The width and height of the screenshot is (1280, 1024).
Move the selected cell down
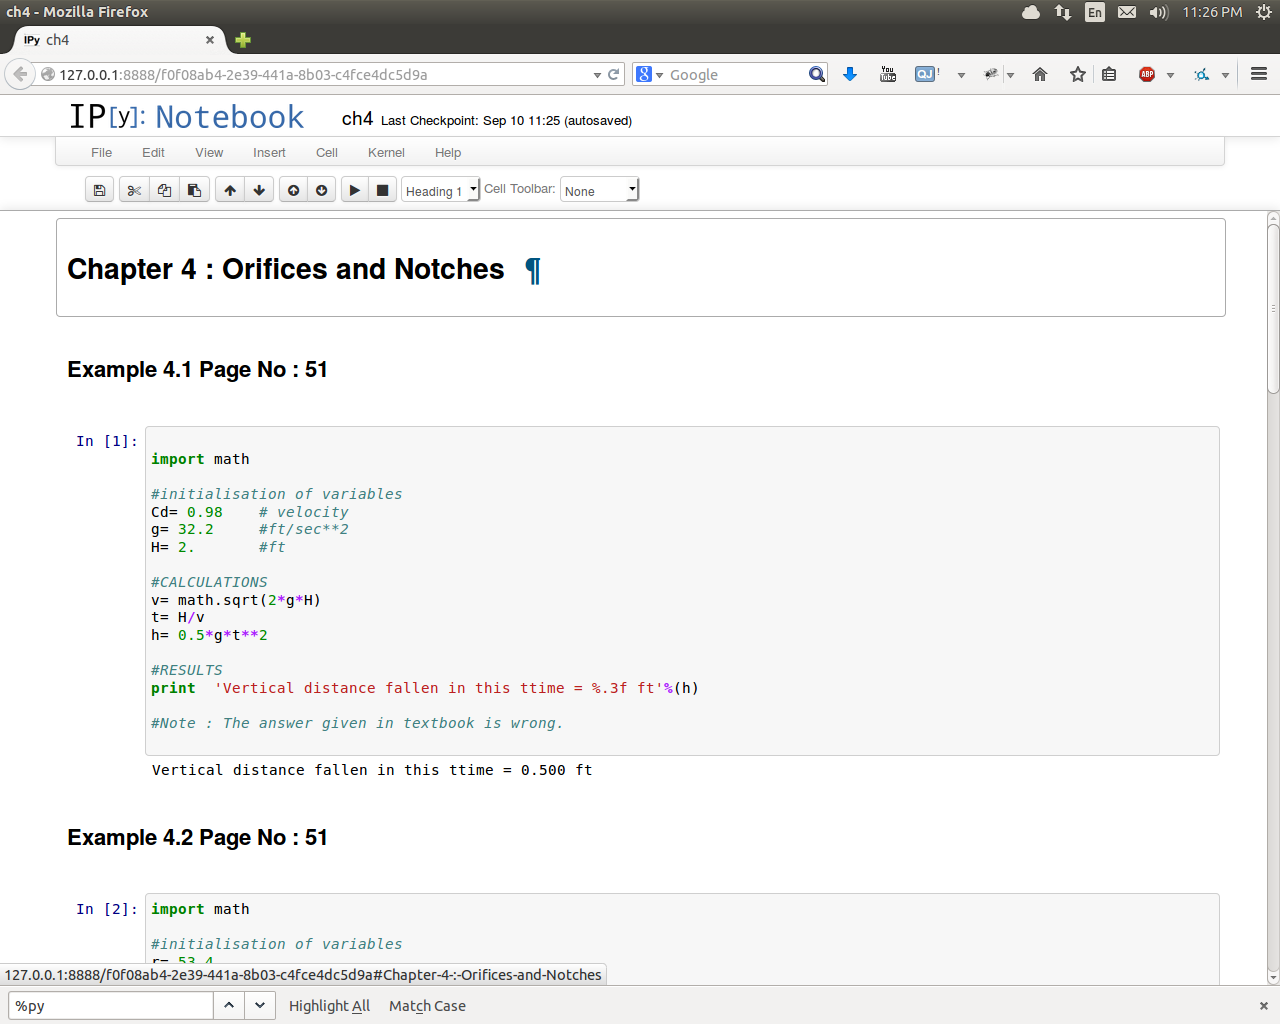[259, 190]
